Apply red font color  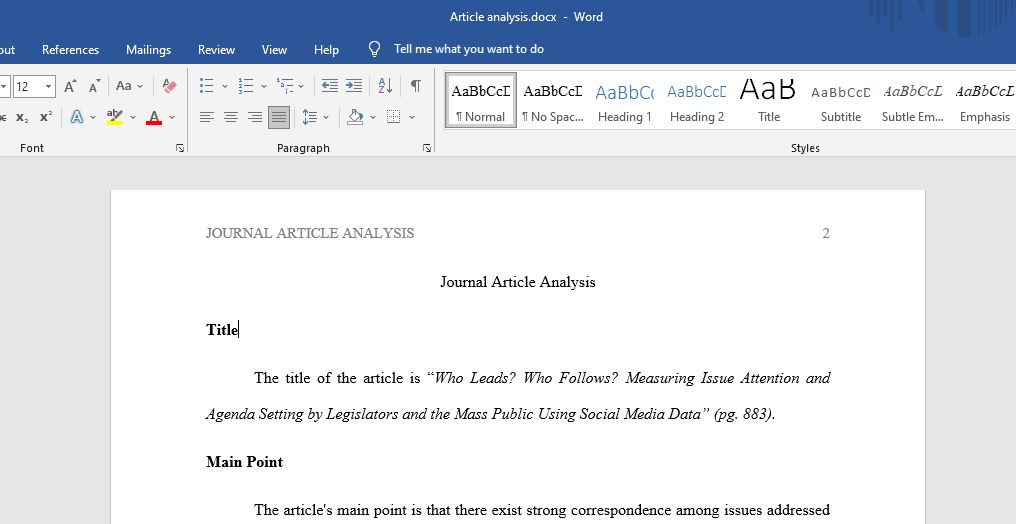154,117
